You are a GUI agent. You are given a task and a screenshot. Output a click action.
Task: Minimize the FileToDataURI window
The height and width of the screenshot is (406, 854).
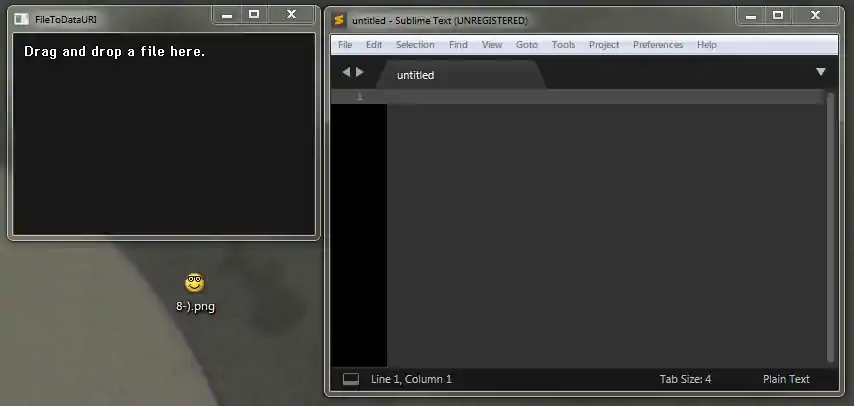click(x=228, y=14)
